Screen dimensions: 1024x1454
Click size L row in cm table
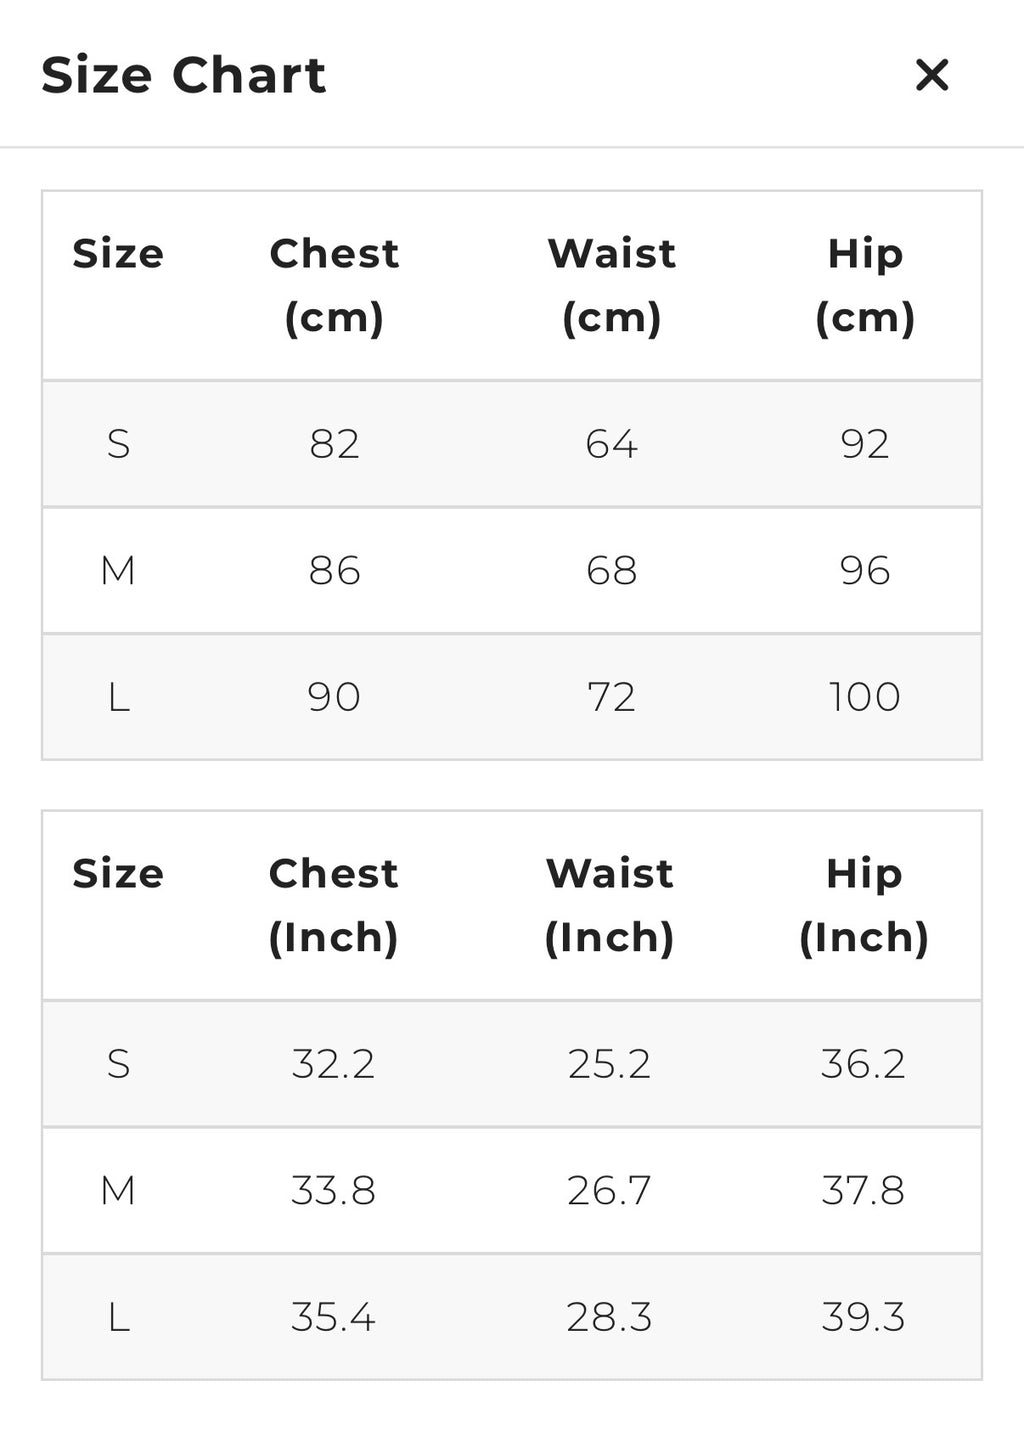click(118, 697)
